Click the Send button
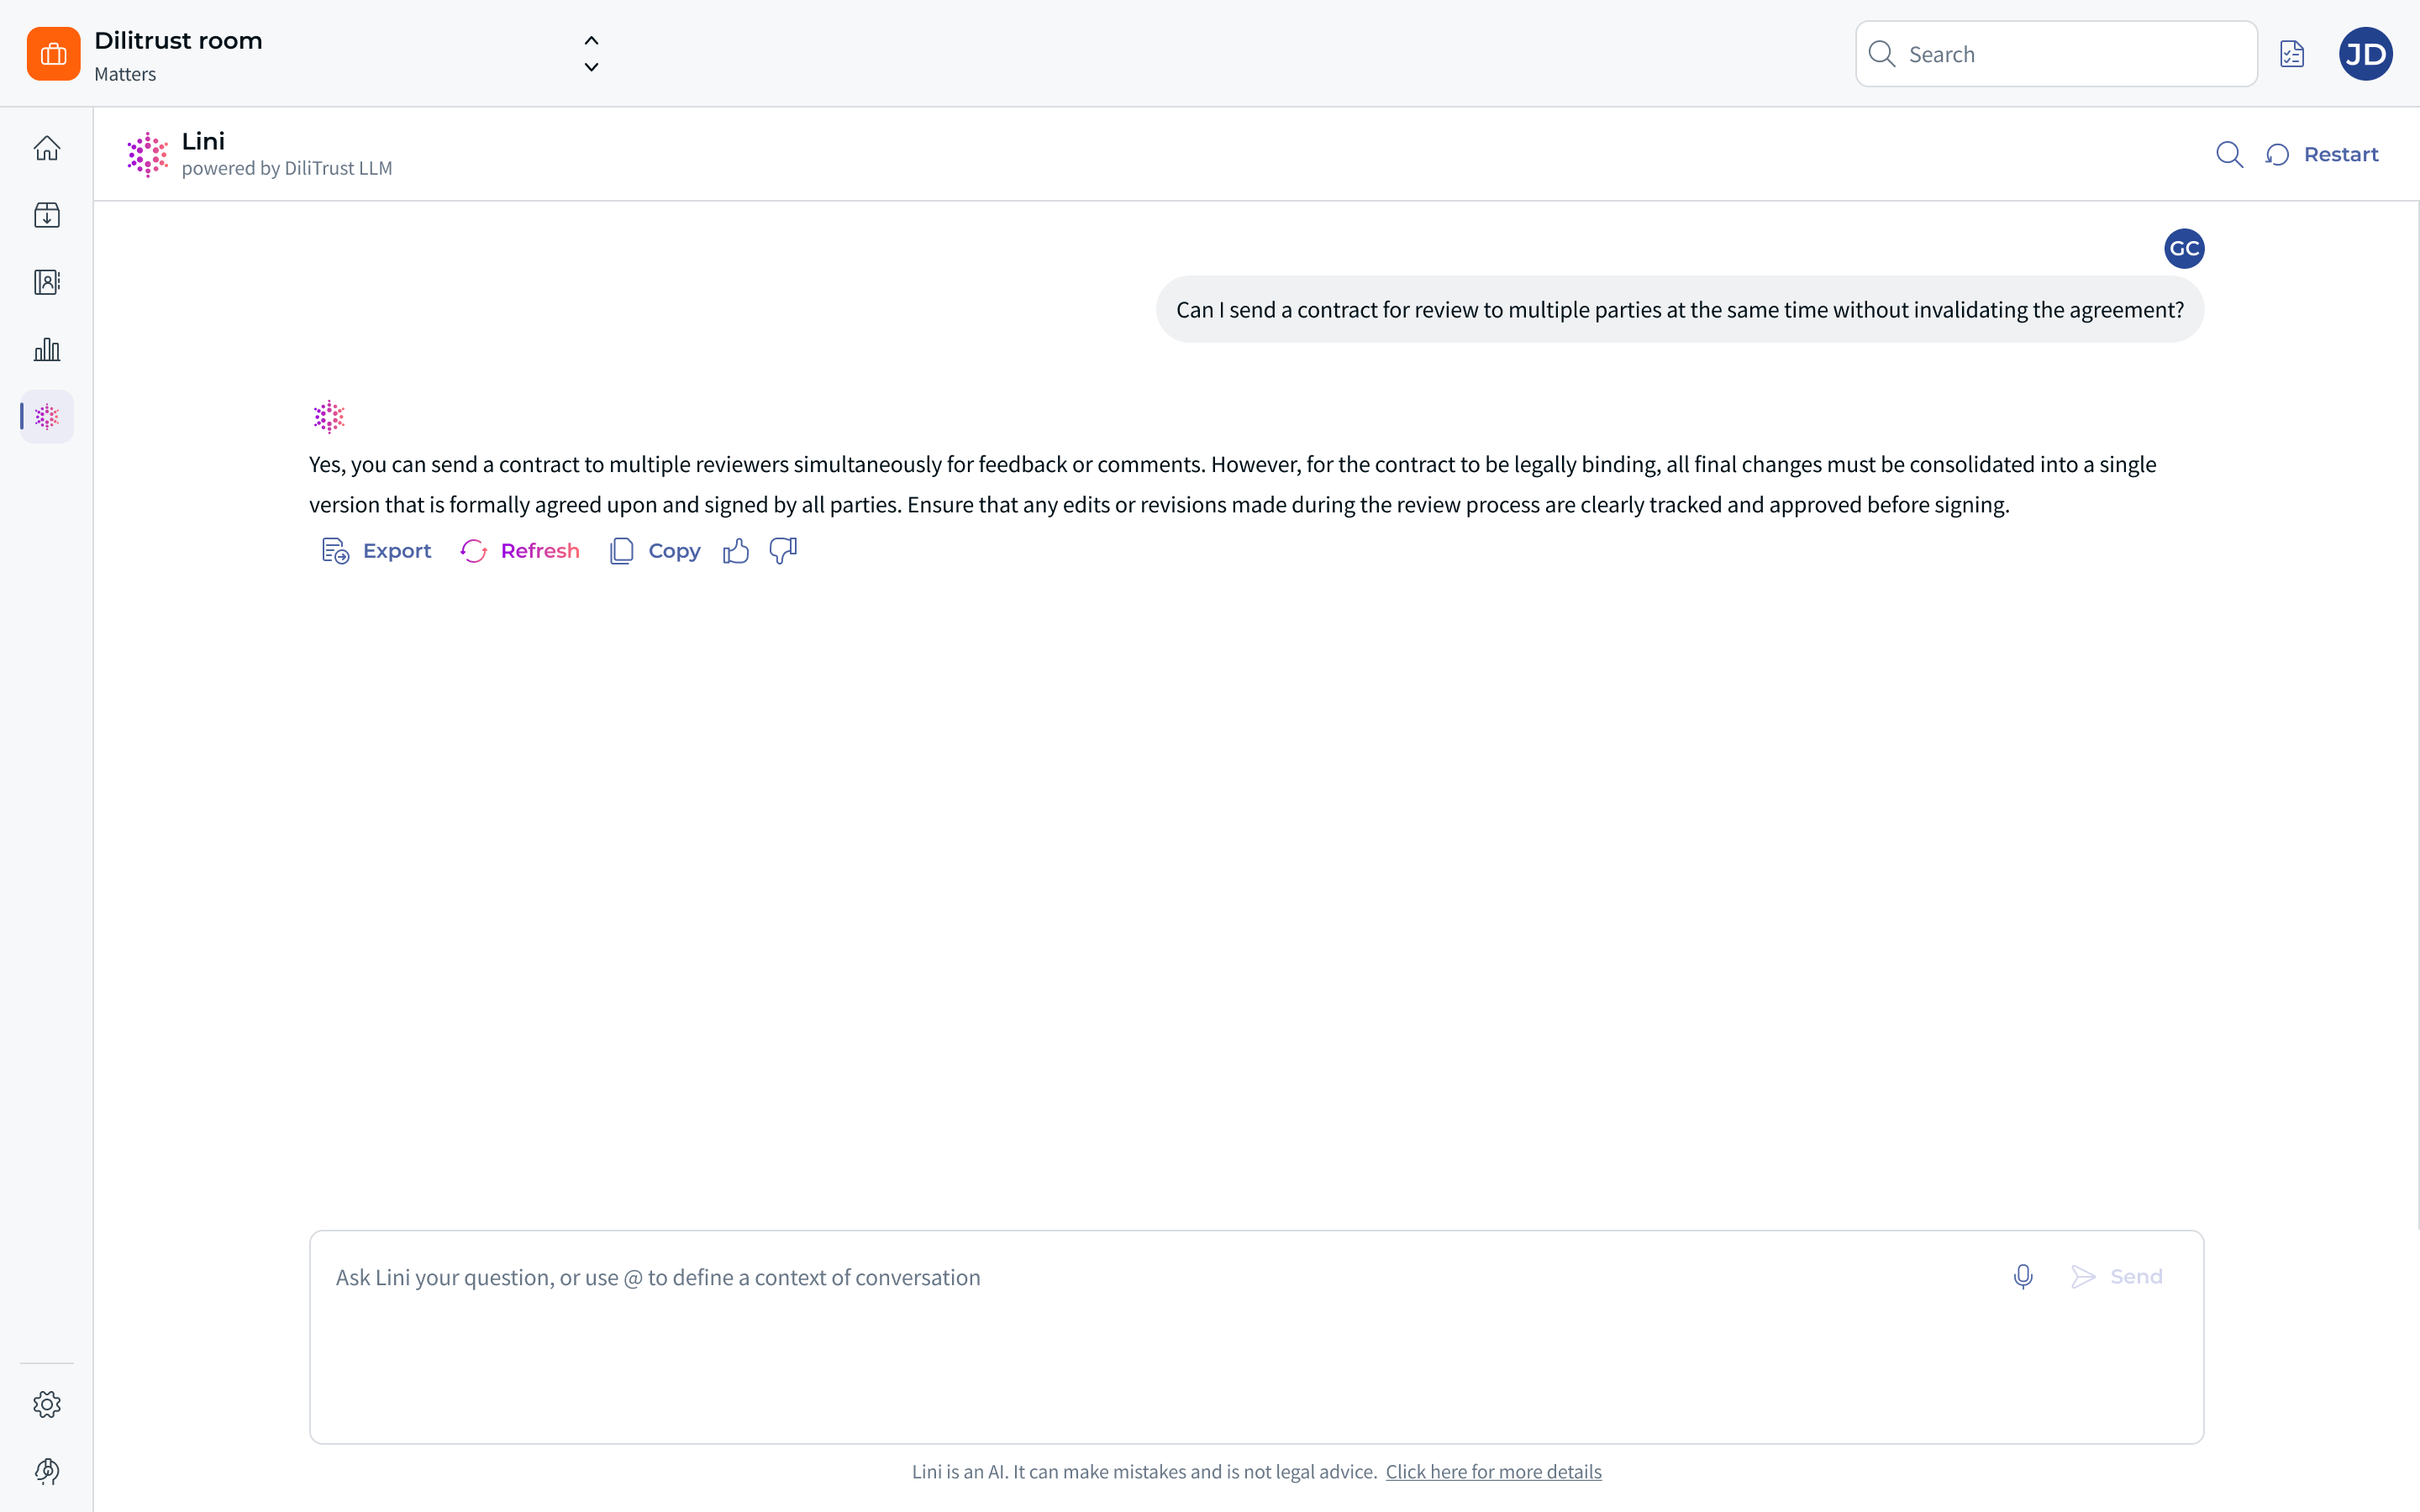This screenshot has height=1512, width=2420. click(2117, 1277)
